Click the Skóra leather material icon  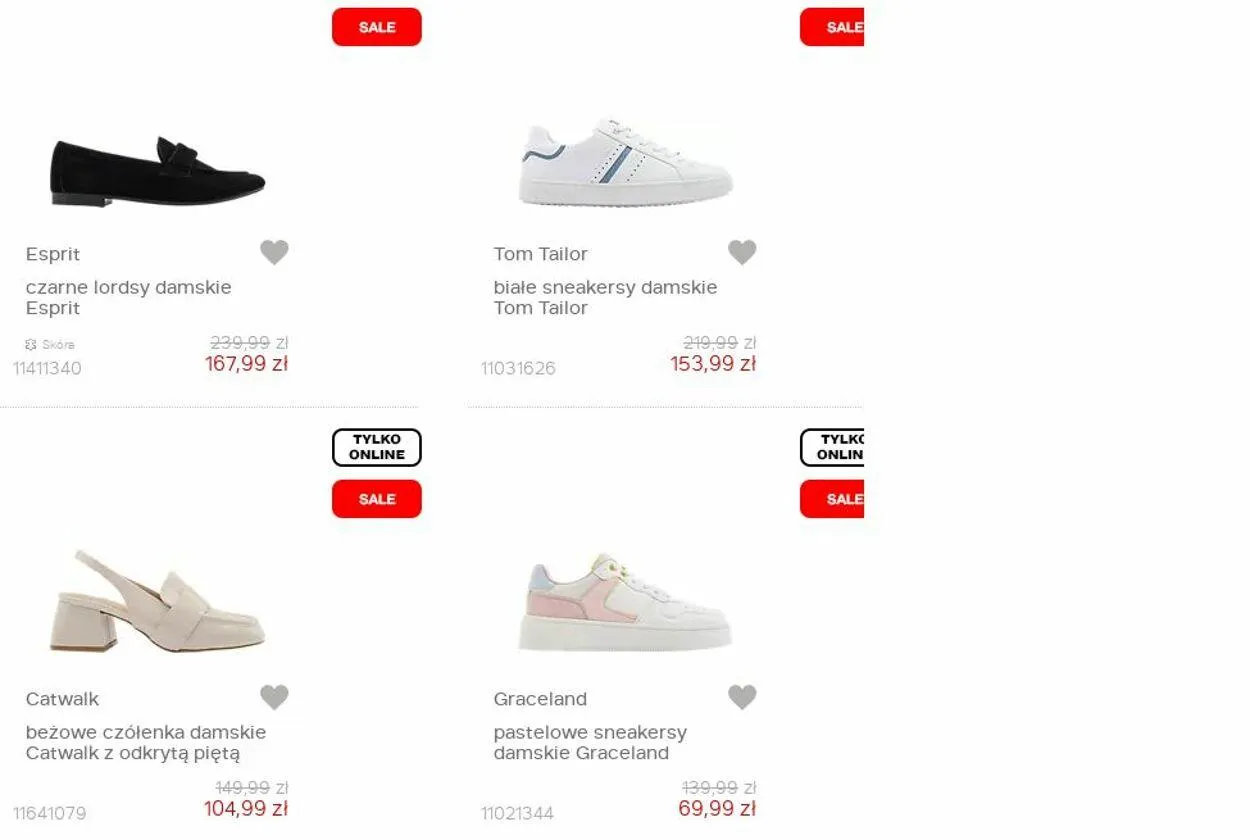pyautogui.click(x=31, y=344)
